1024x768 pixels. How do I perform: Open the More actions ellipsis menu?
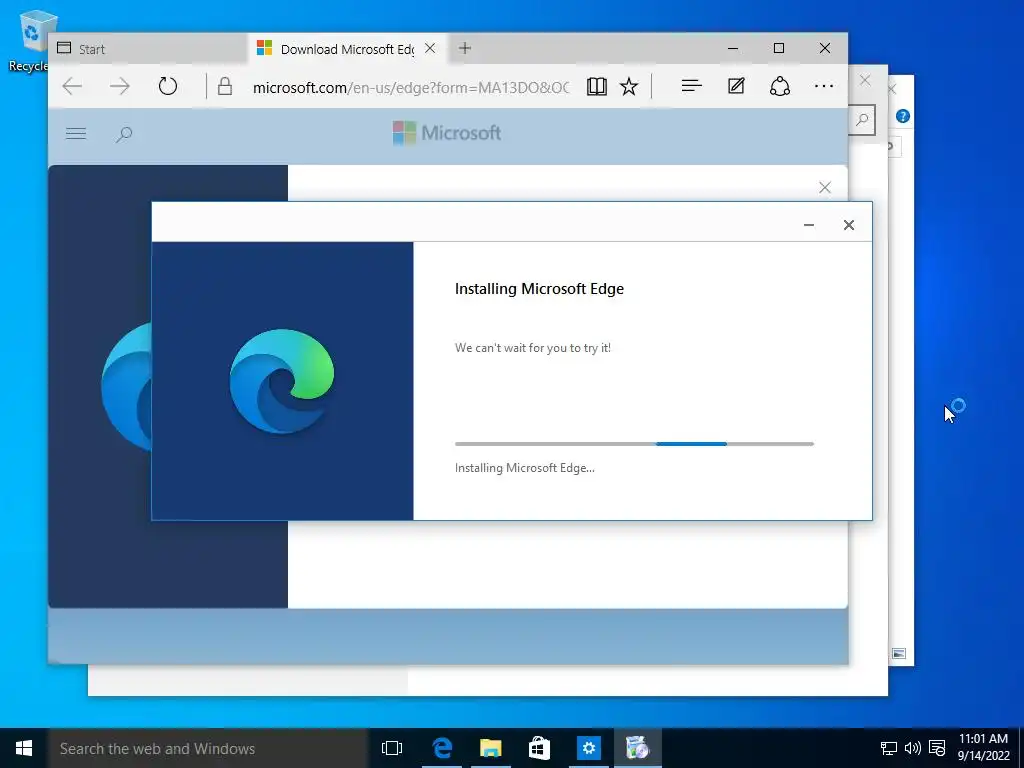824,86
